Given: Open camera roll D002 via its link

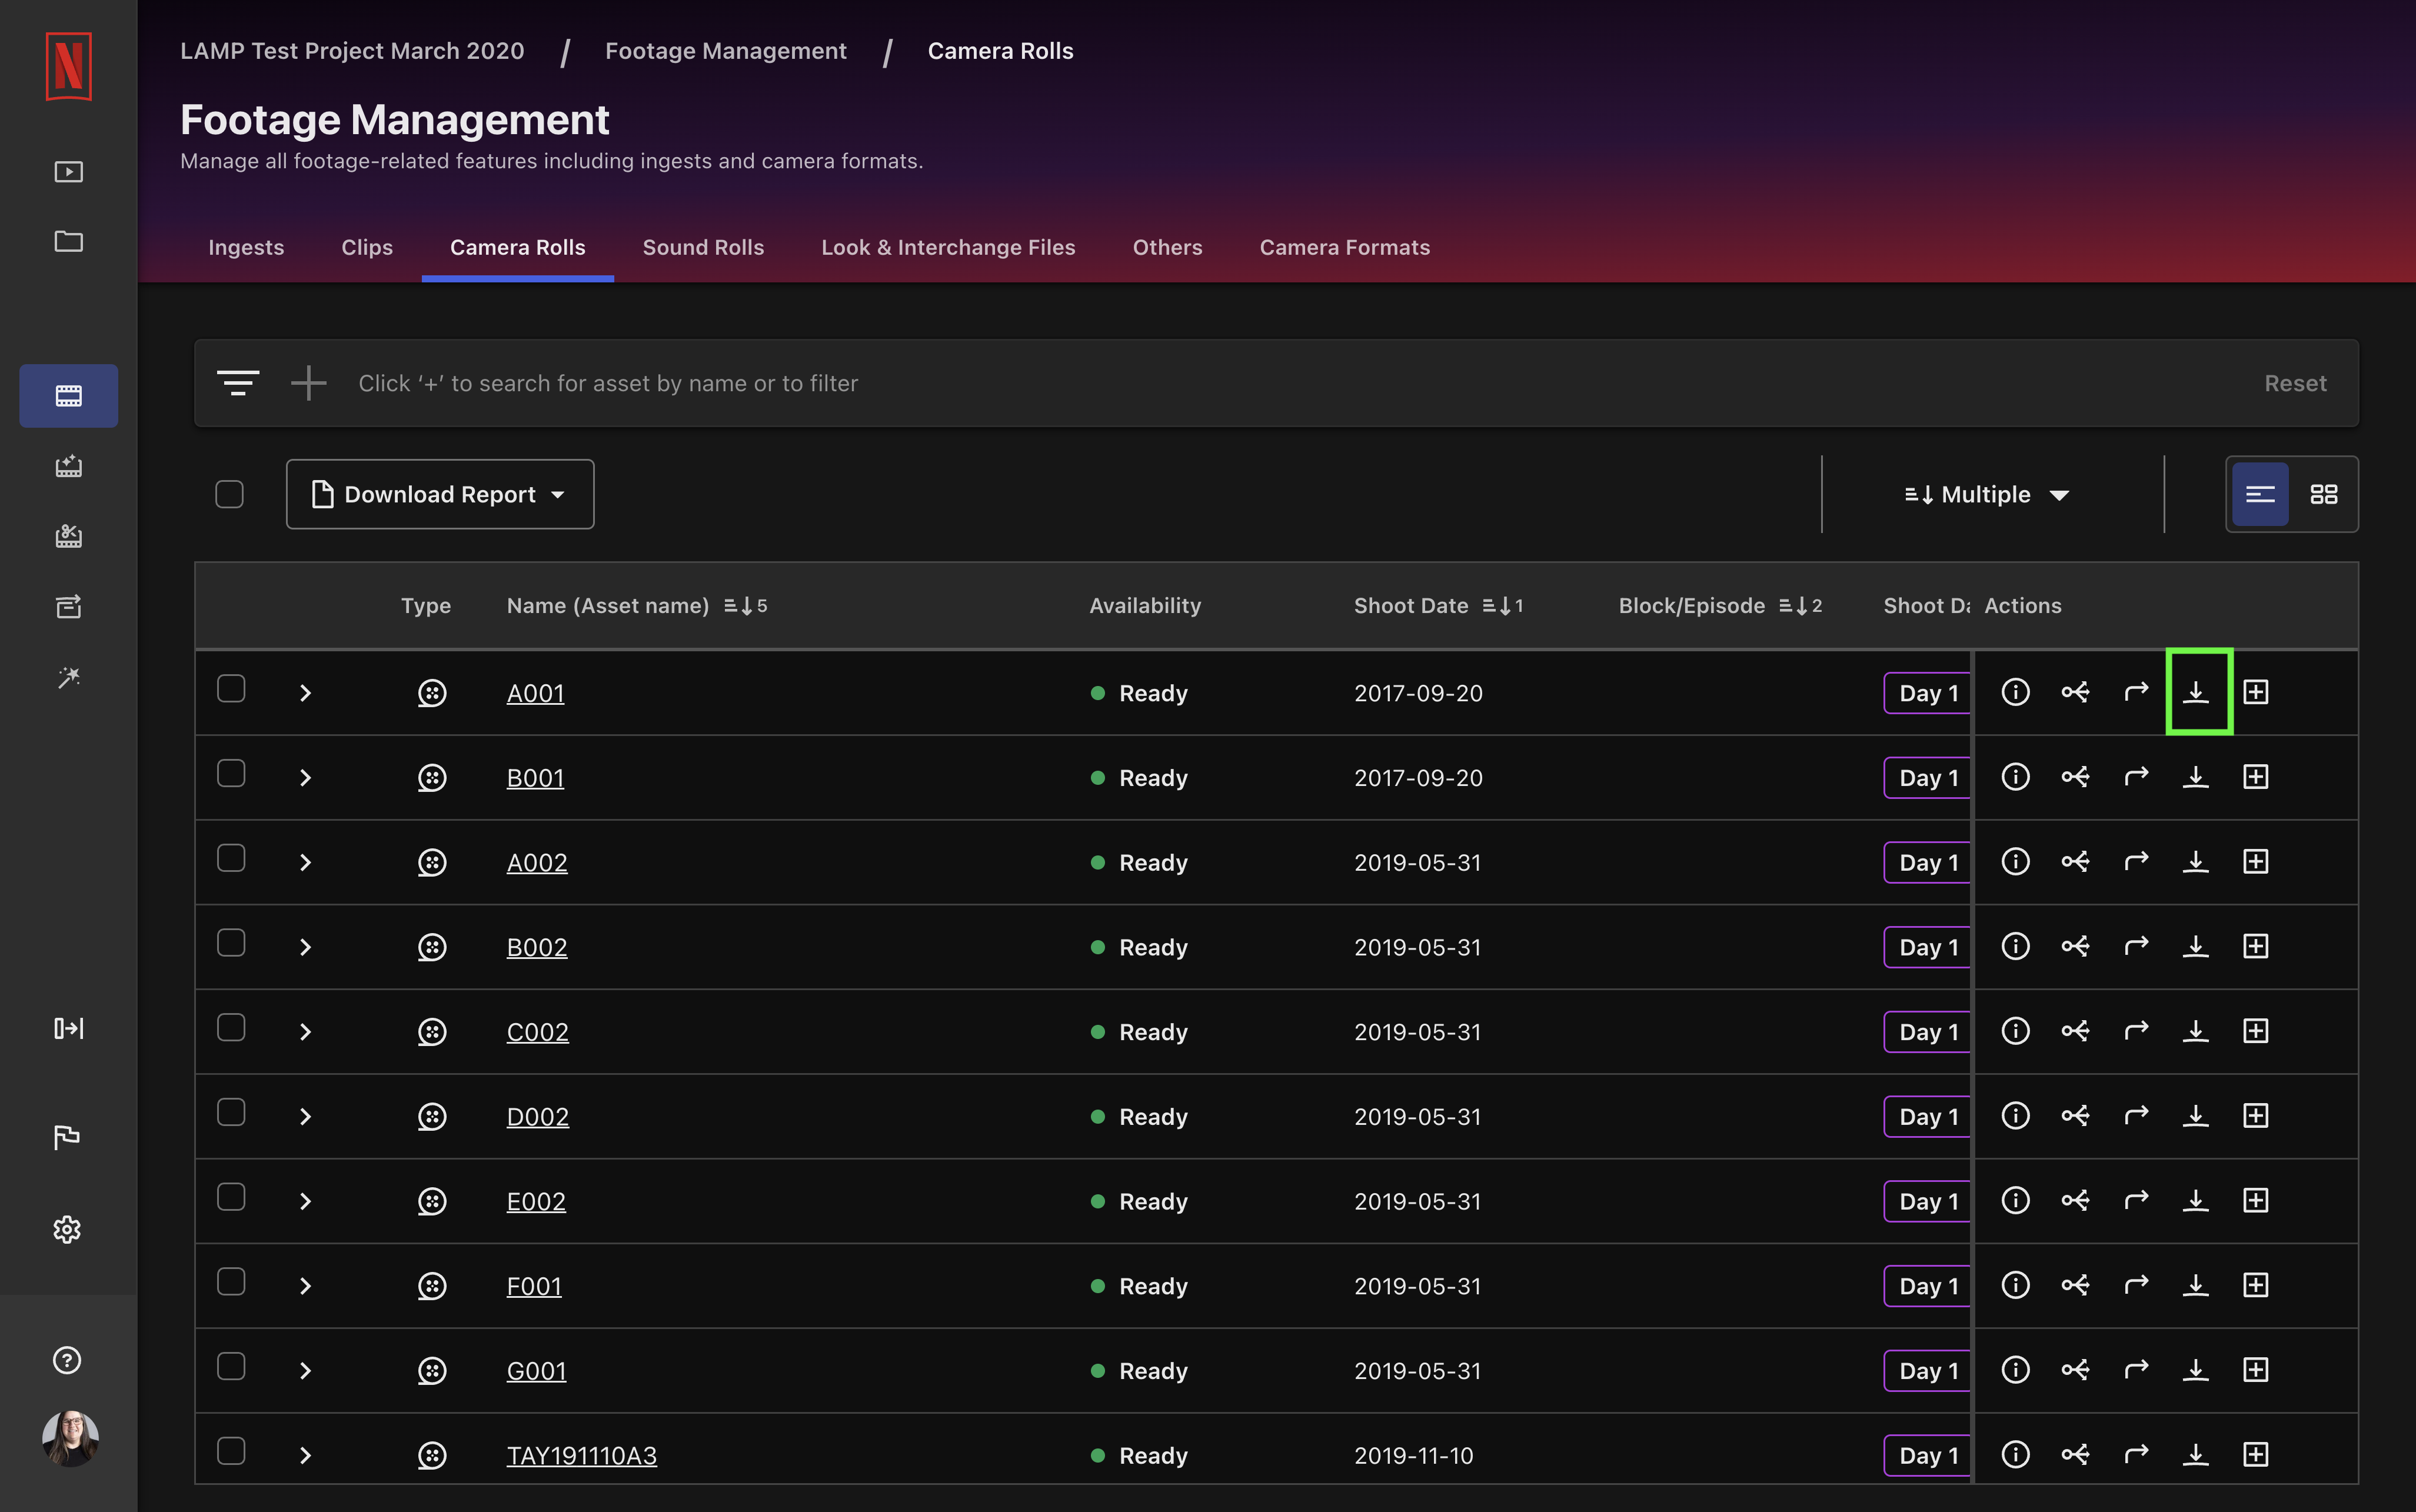Looking at the screenshot, I should point(538,1116).
